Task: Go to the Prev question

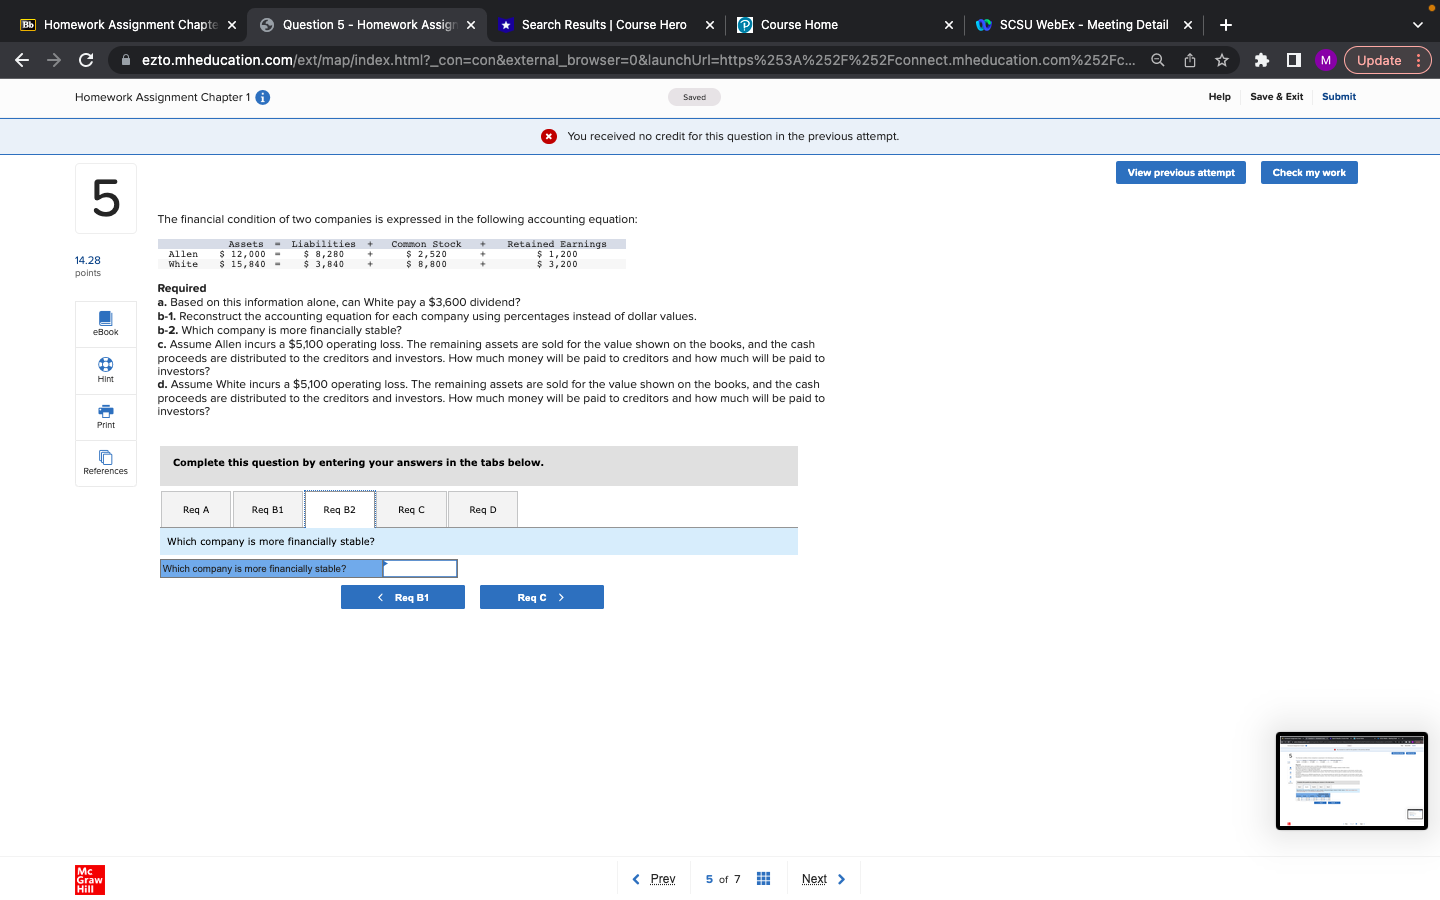Action: coord(654,879)
